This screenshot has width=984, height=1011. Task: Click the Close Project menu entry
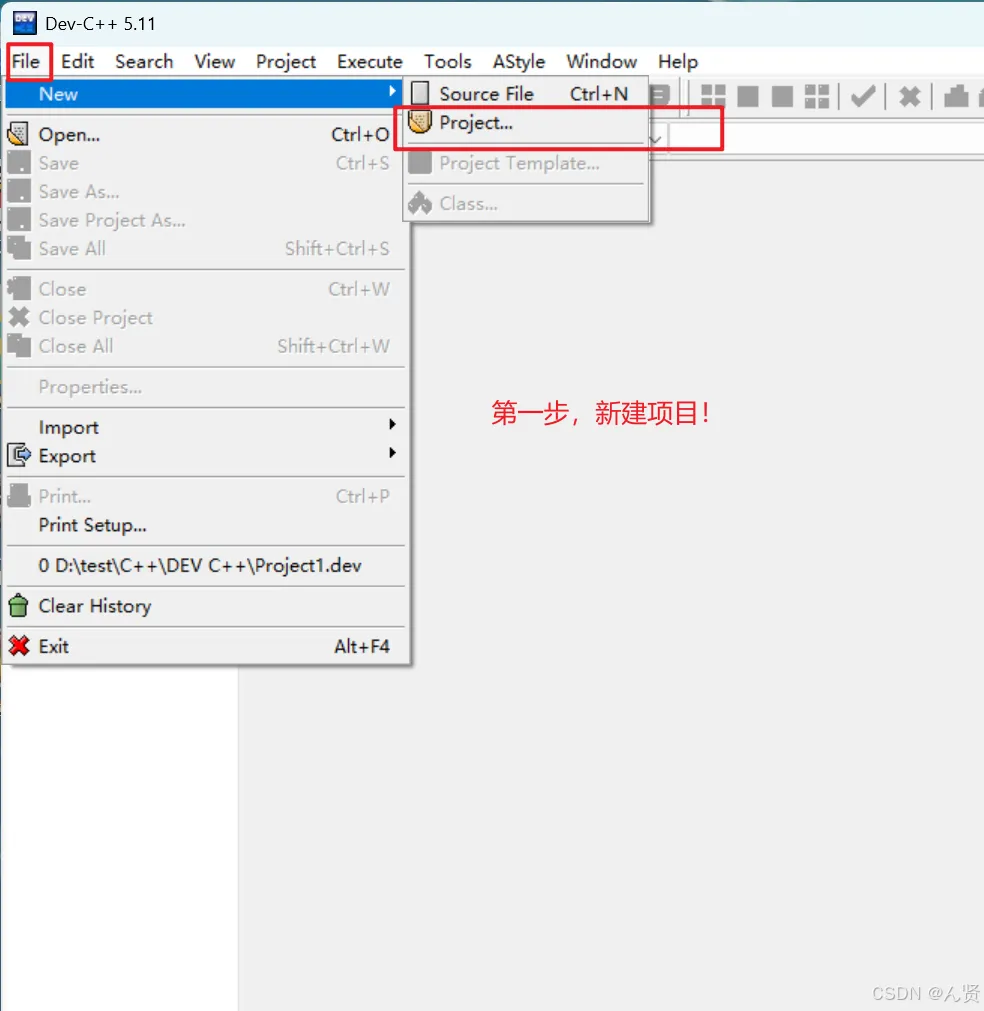[x=204, y=317]
